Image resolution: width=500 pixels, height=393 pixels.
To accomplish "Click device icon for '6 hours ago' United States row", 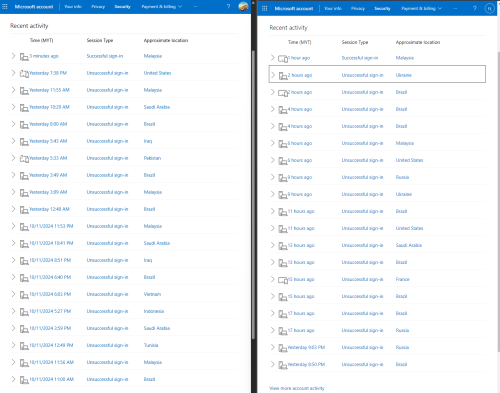I will (283, 161).
